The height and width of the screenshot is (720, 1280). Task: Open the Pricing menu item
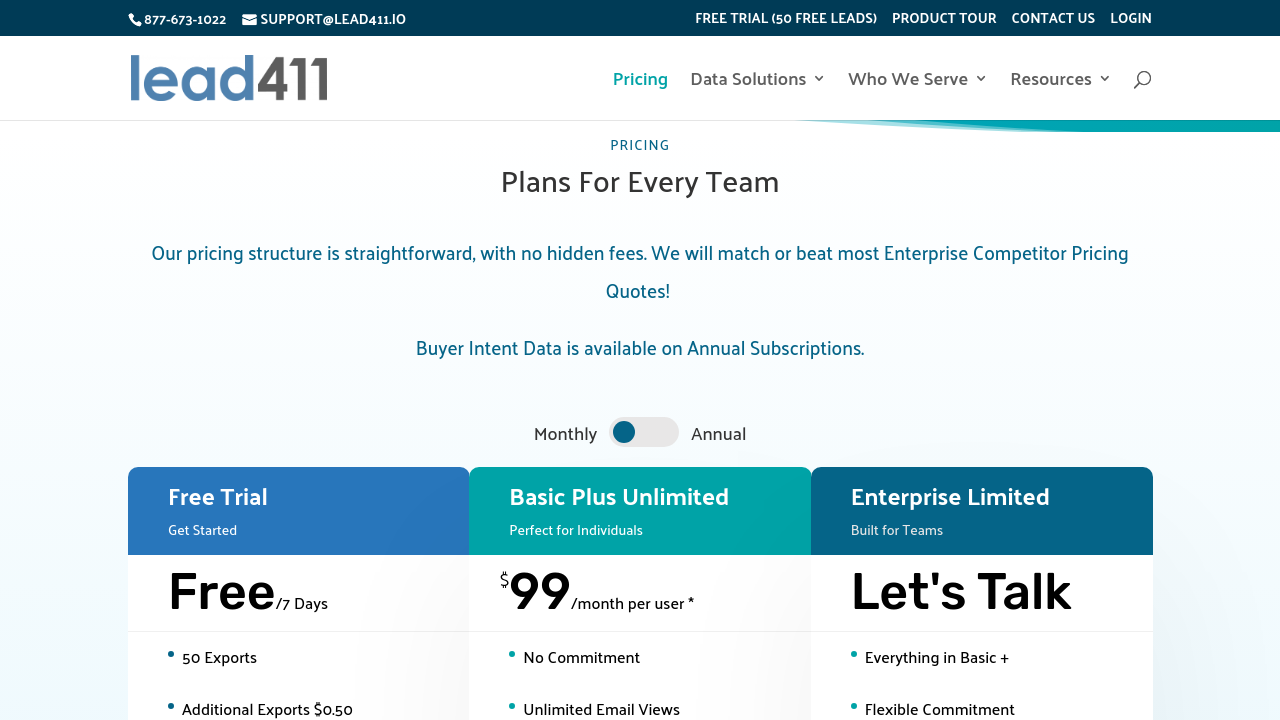(x=640, y=78)
